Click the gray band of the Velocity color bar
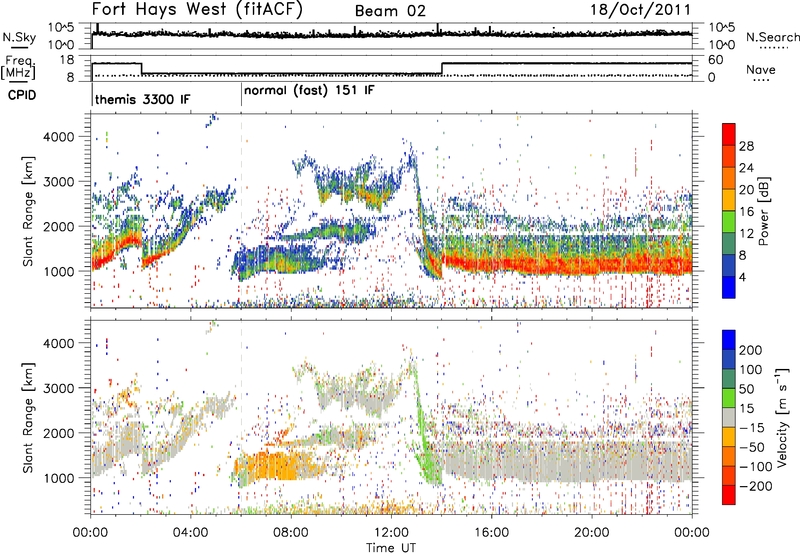 click(729, 417)
